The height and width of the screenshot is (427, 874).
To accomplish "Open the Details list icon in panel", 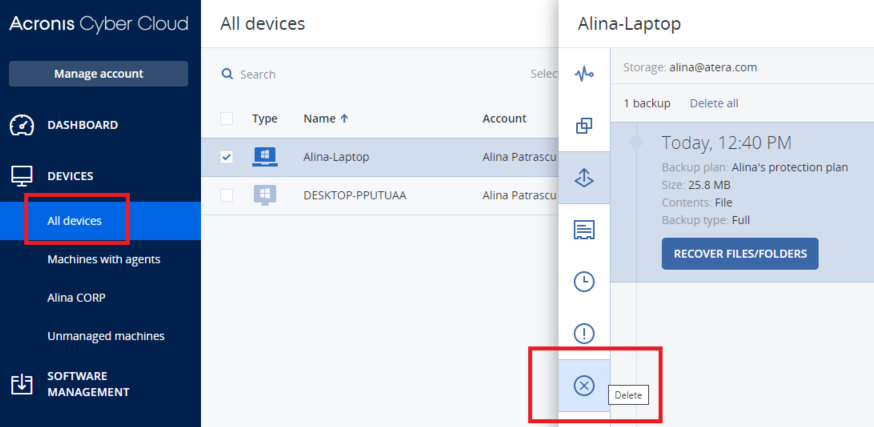I will point(584,229).
